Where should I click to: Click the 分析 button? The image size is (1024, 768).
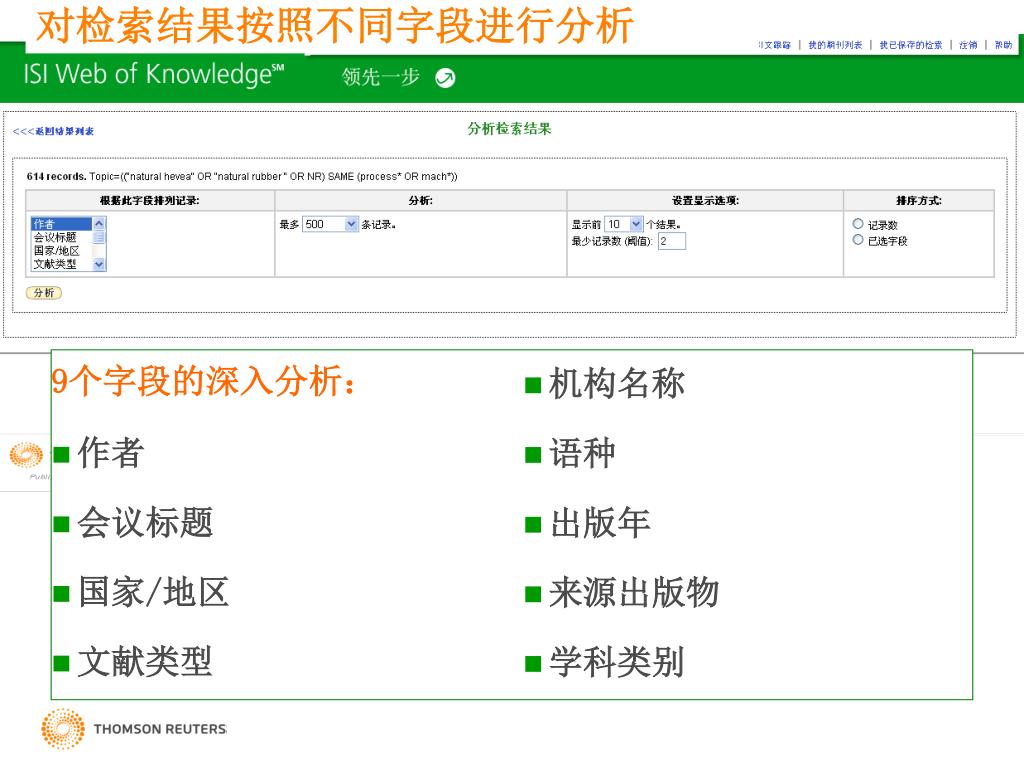tap(44, 293)
